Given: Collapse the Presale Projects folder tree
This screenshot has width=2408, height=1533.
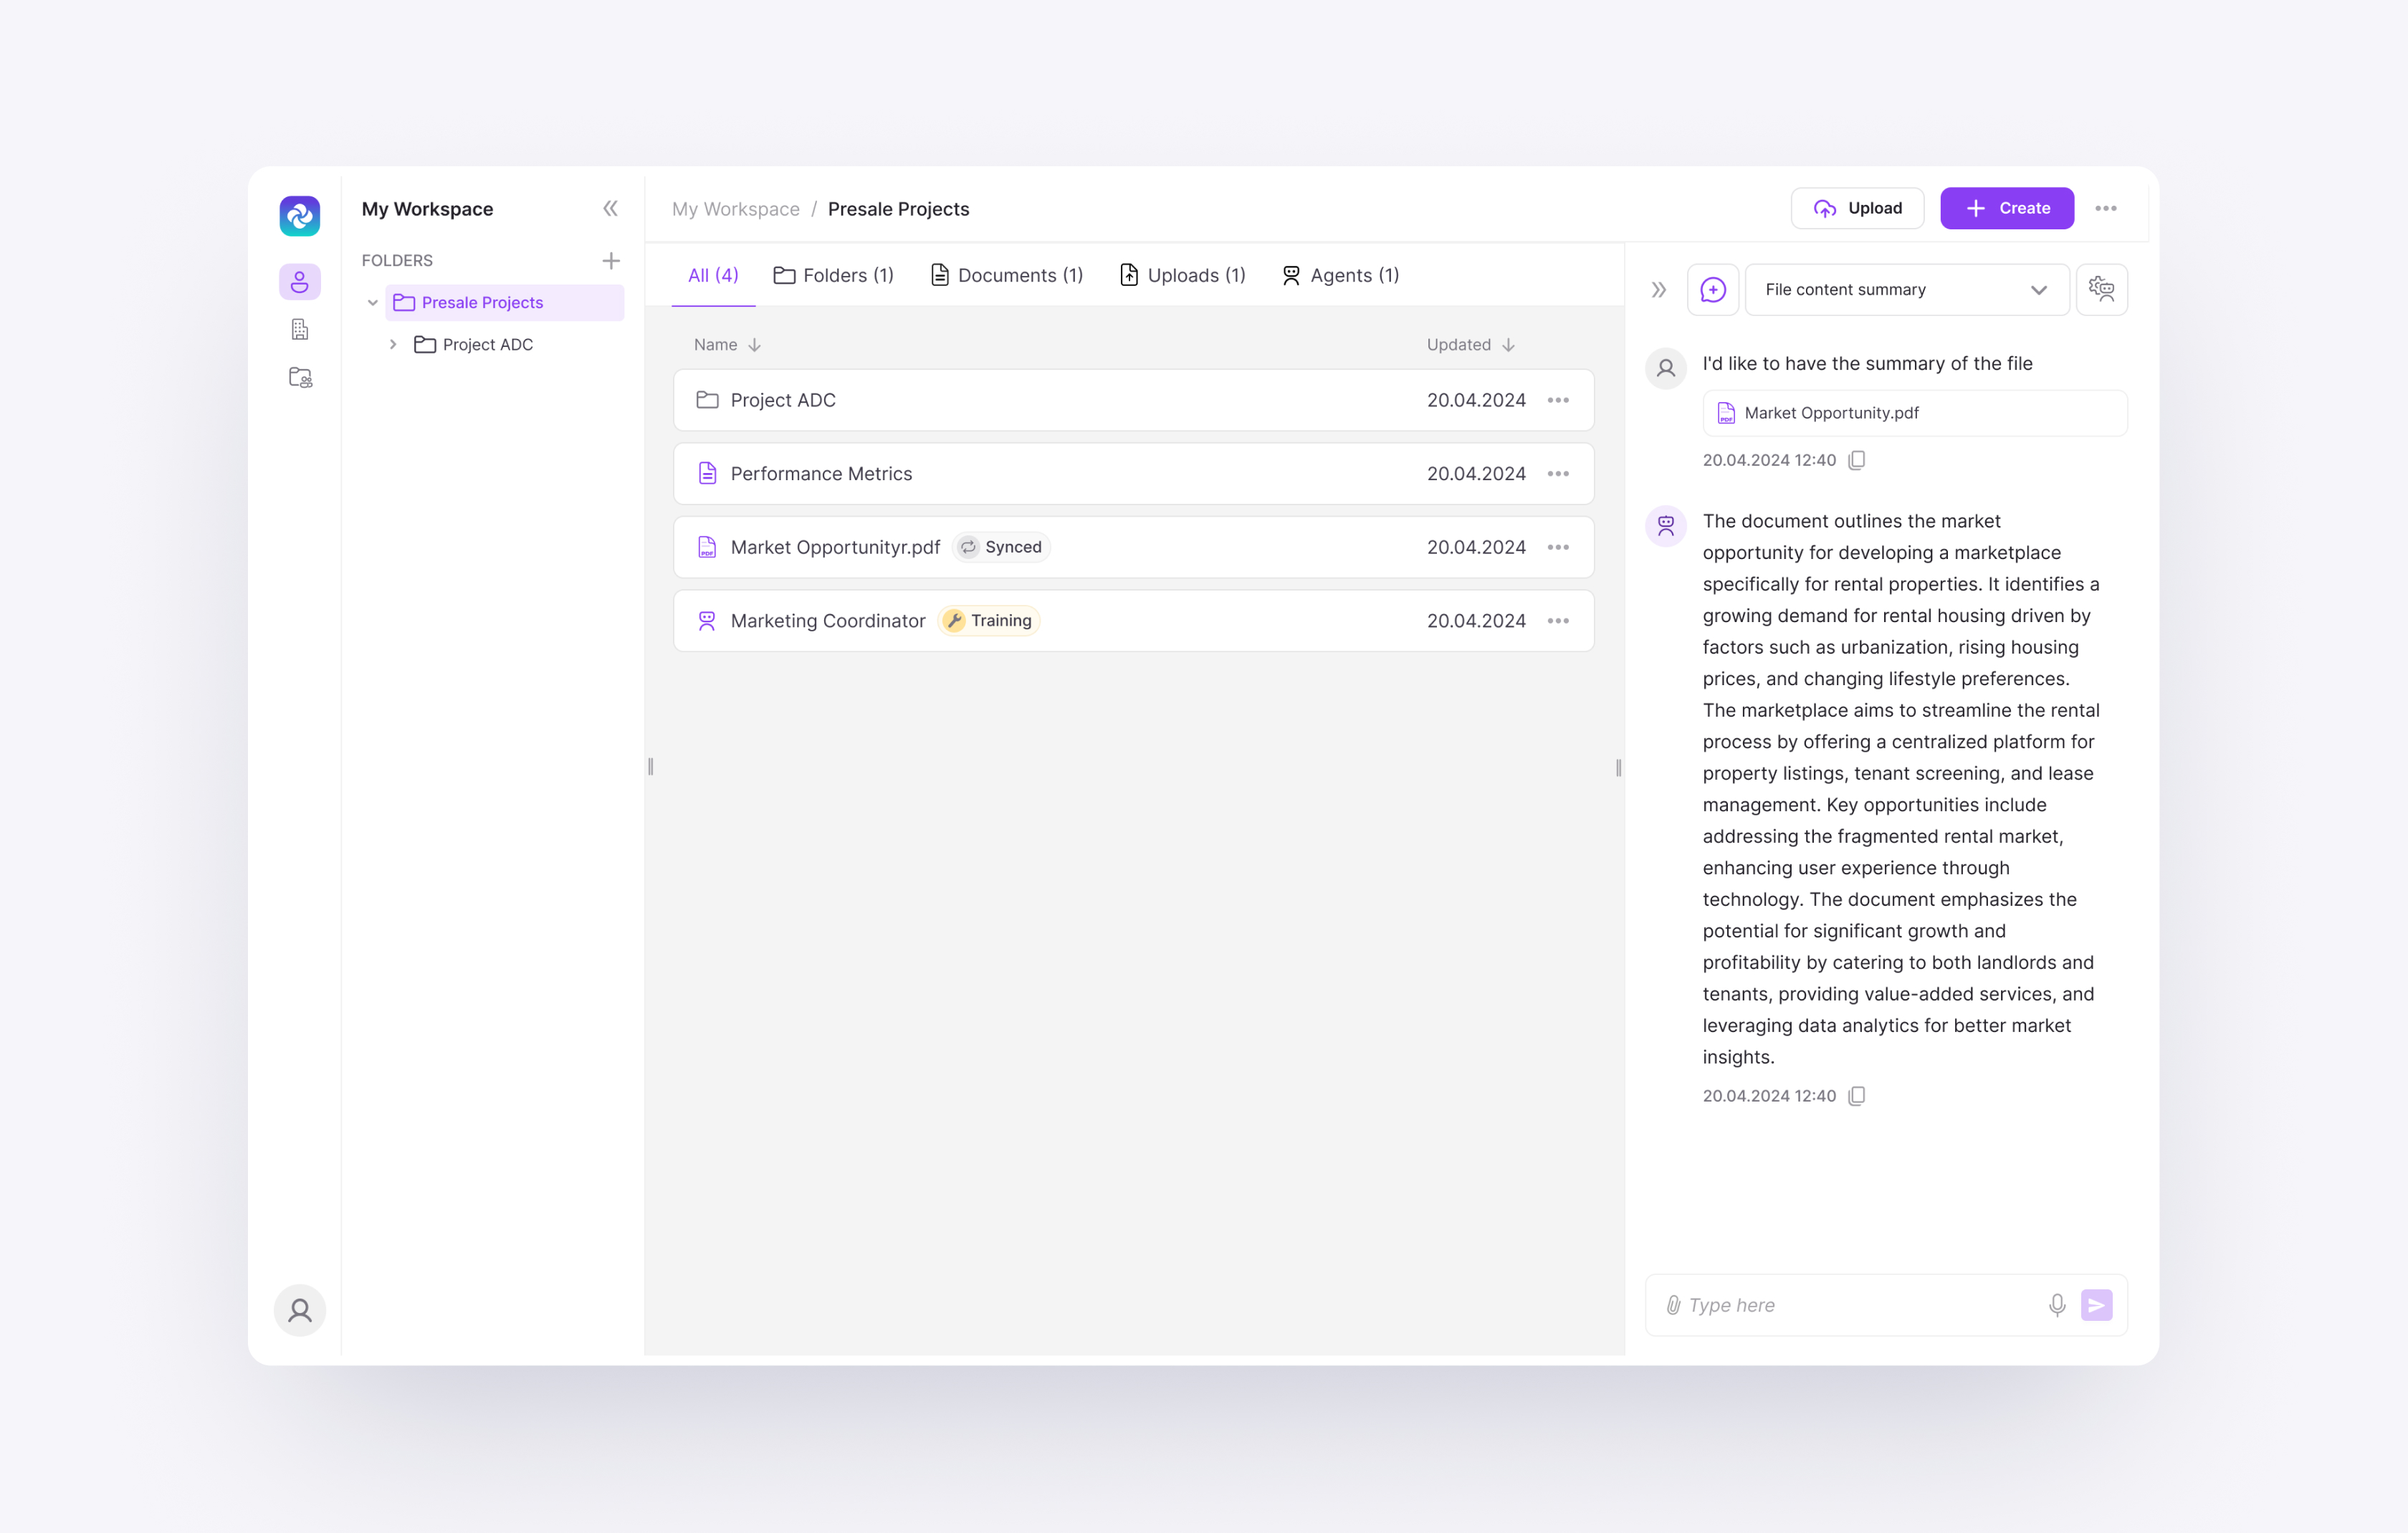Looking at the screenshot, I should click(x=373, y=302).
